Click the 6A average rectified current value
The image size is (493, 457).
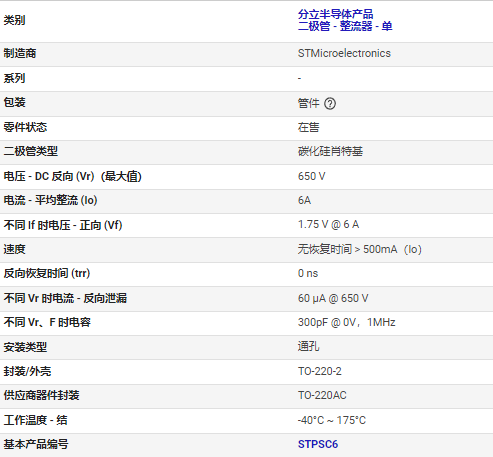[304, 200]
